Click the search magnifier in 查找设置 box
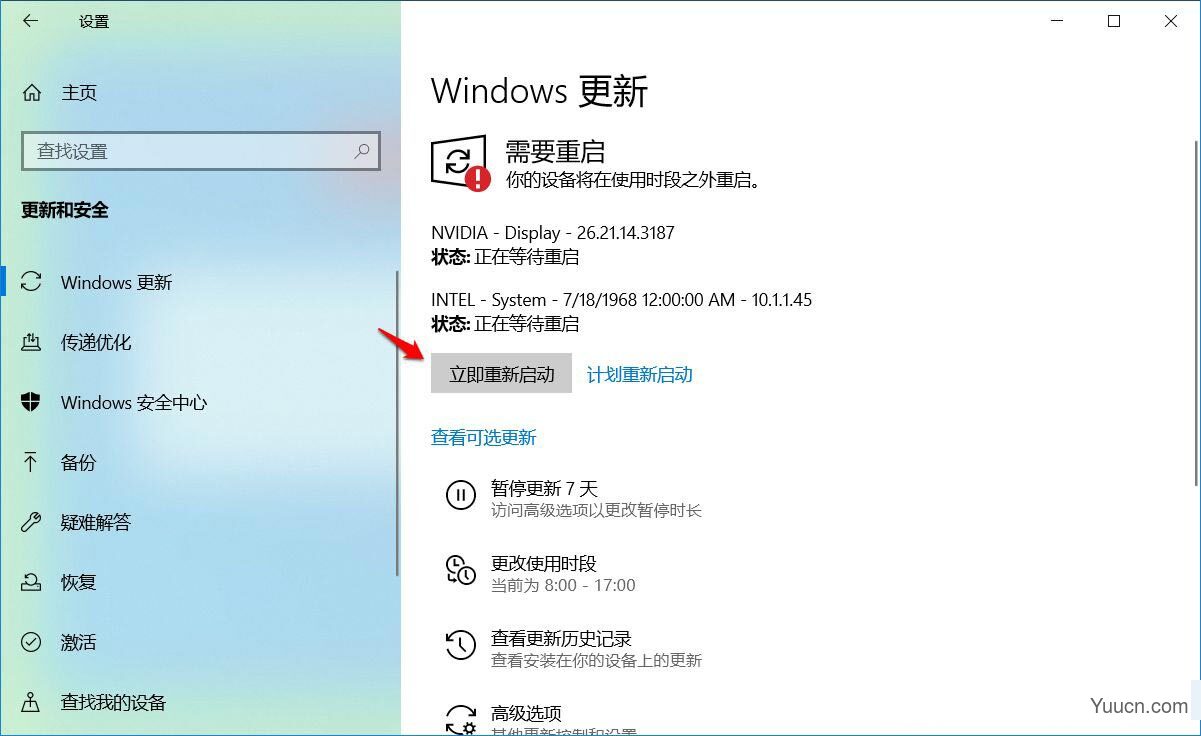Screen dimensions: 1201x736 [x=362, y=151]
